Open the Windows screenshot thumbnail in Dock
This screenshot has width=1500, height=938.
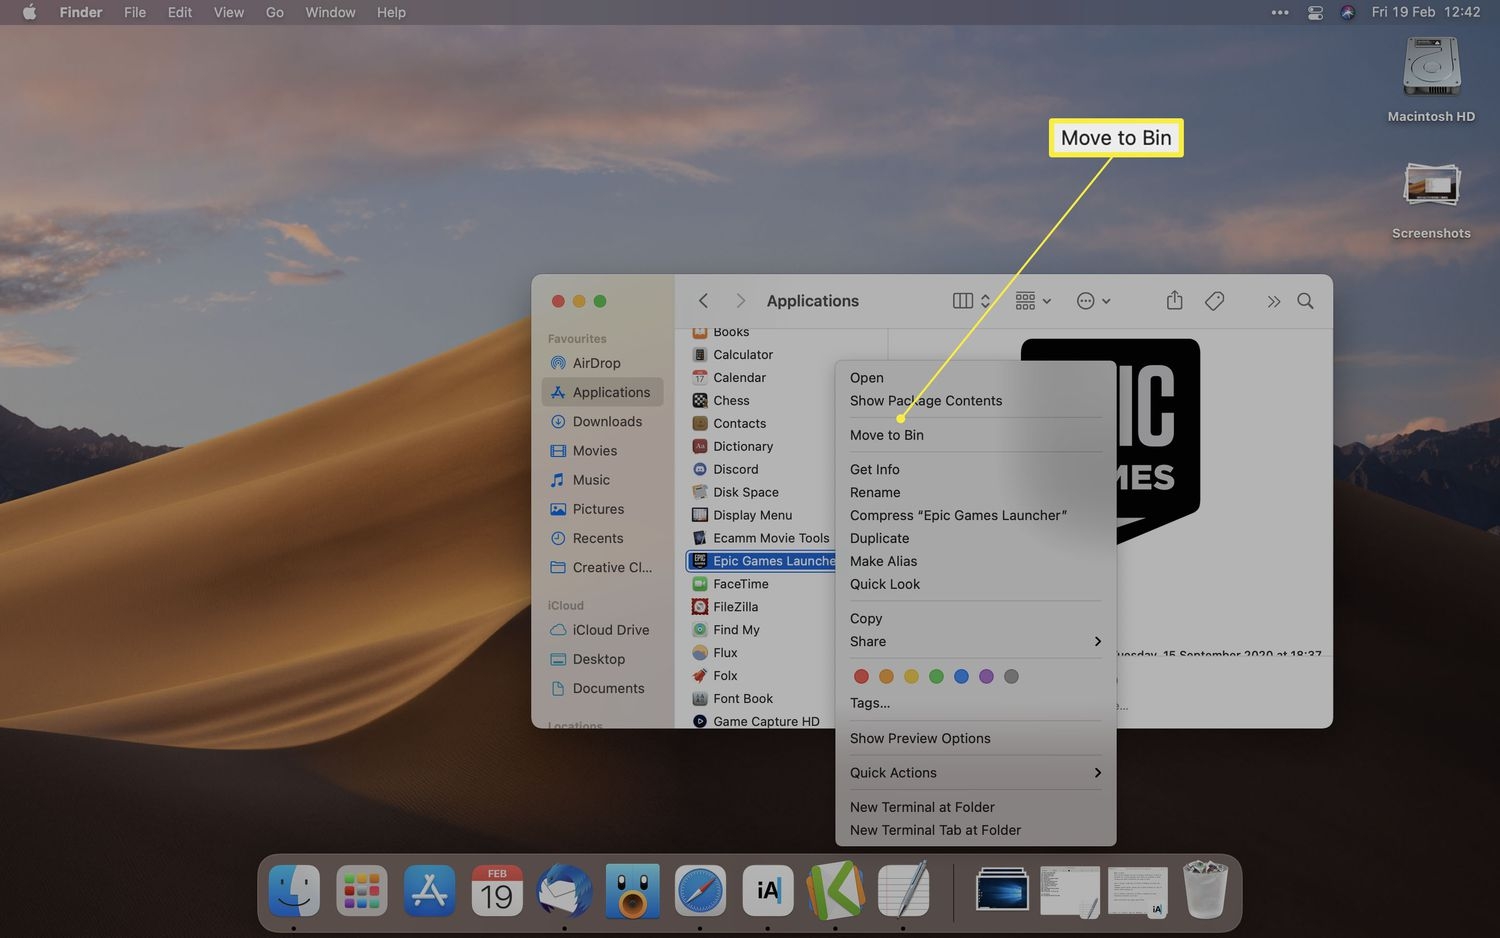pos(1002,889)
